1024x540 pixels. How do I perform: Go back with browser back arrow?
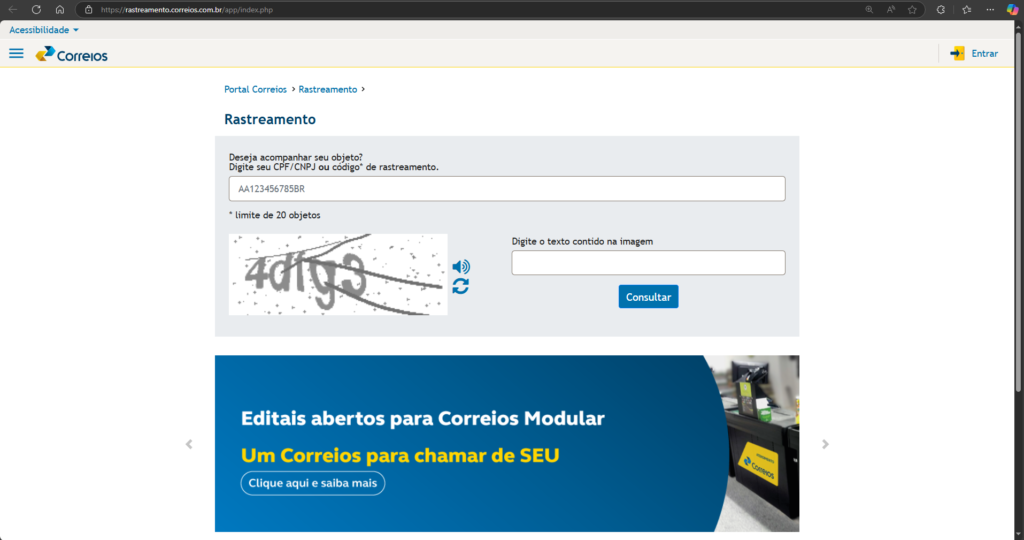pyautogui.click(x=12, y=10)
